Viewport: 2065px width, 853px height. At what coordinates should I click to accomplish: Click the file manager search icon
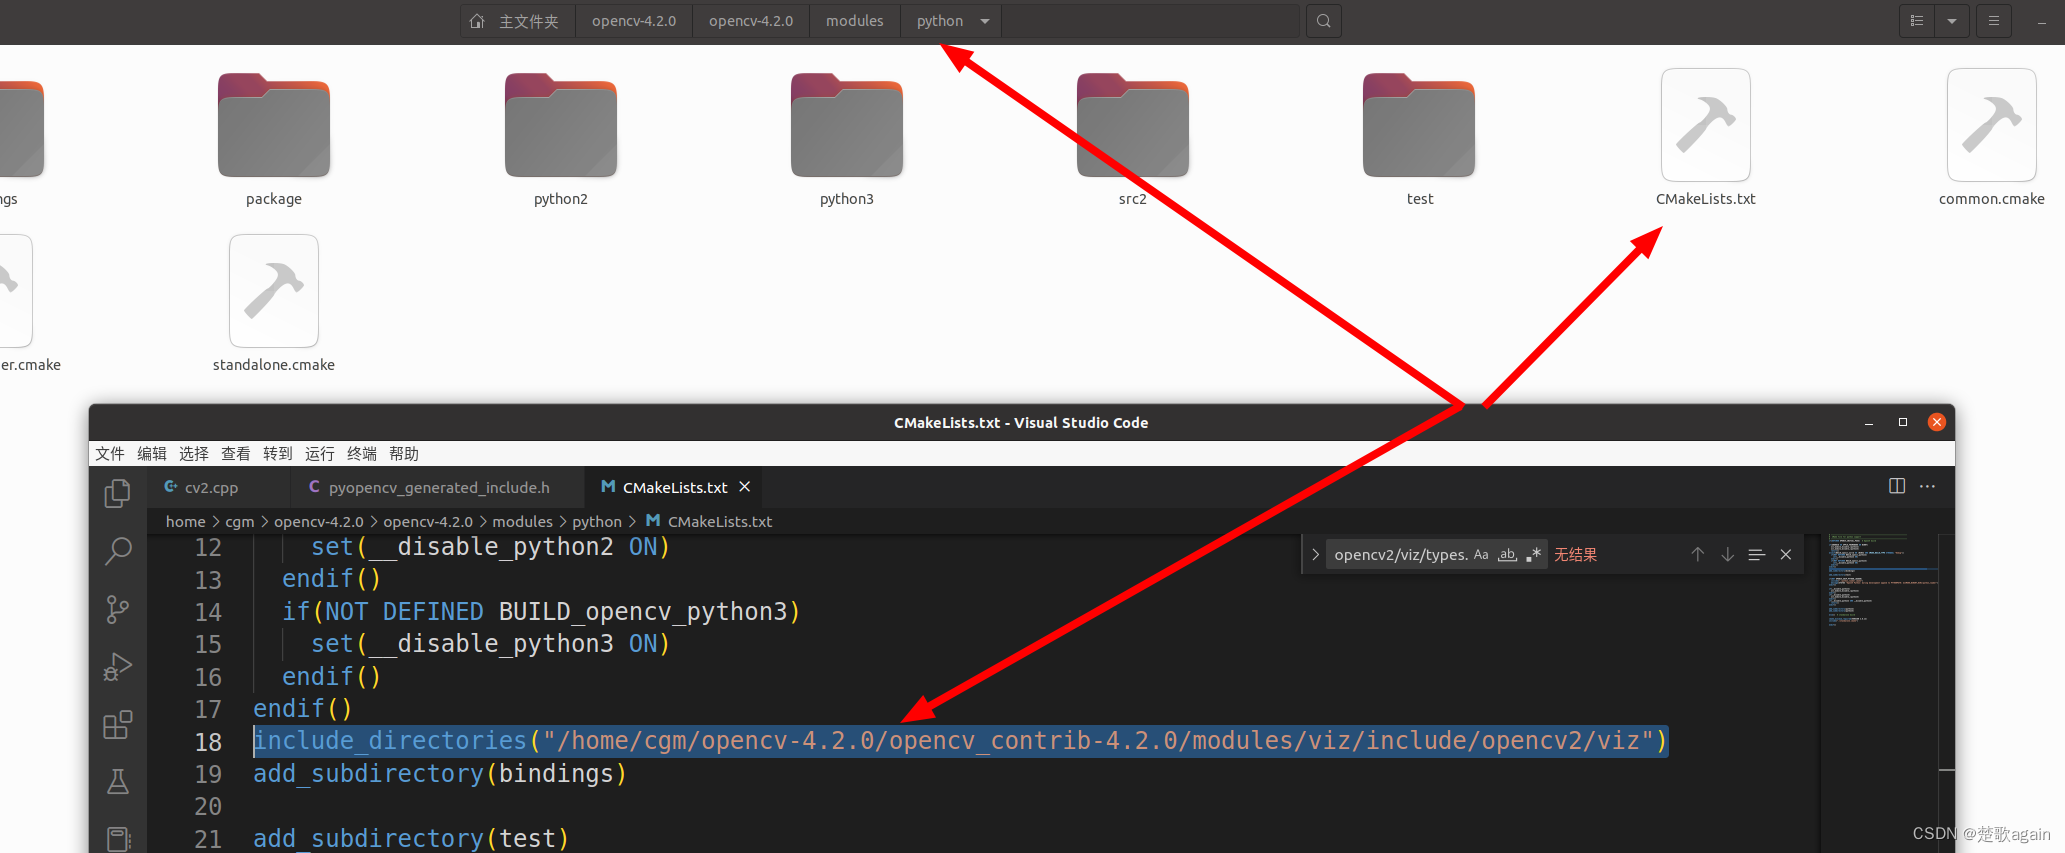(x=1323, y=21)
